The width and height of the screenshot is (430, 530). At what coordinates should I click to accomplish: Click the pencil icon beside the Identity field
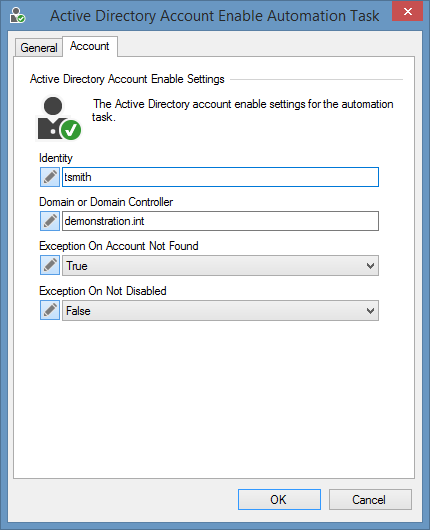click(50, 177)
